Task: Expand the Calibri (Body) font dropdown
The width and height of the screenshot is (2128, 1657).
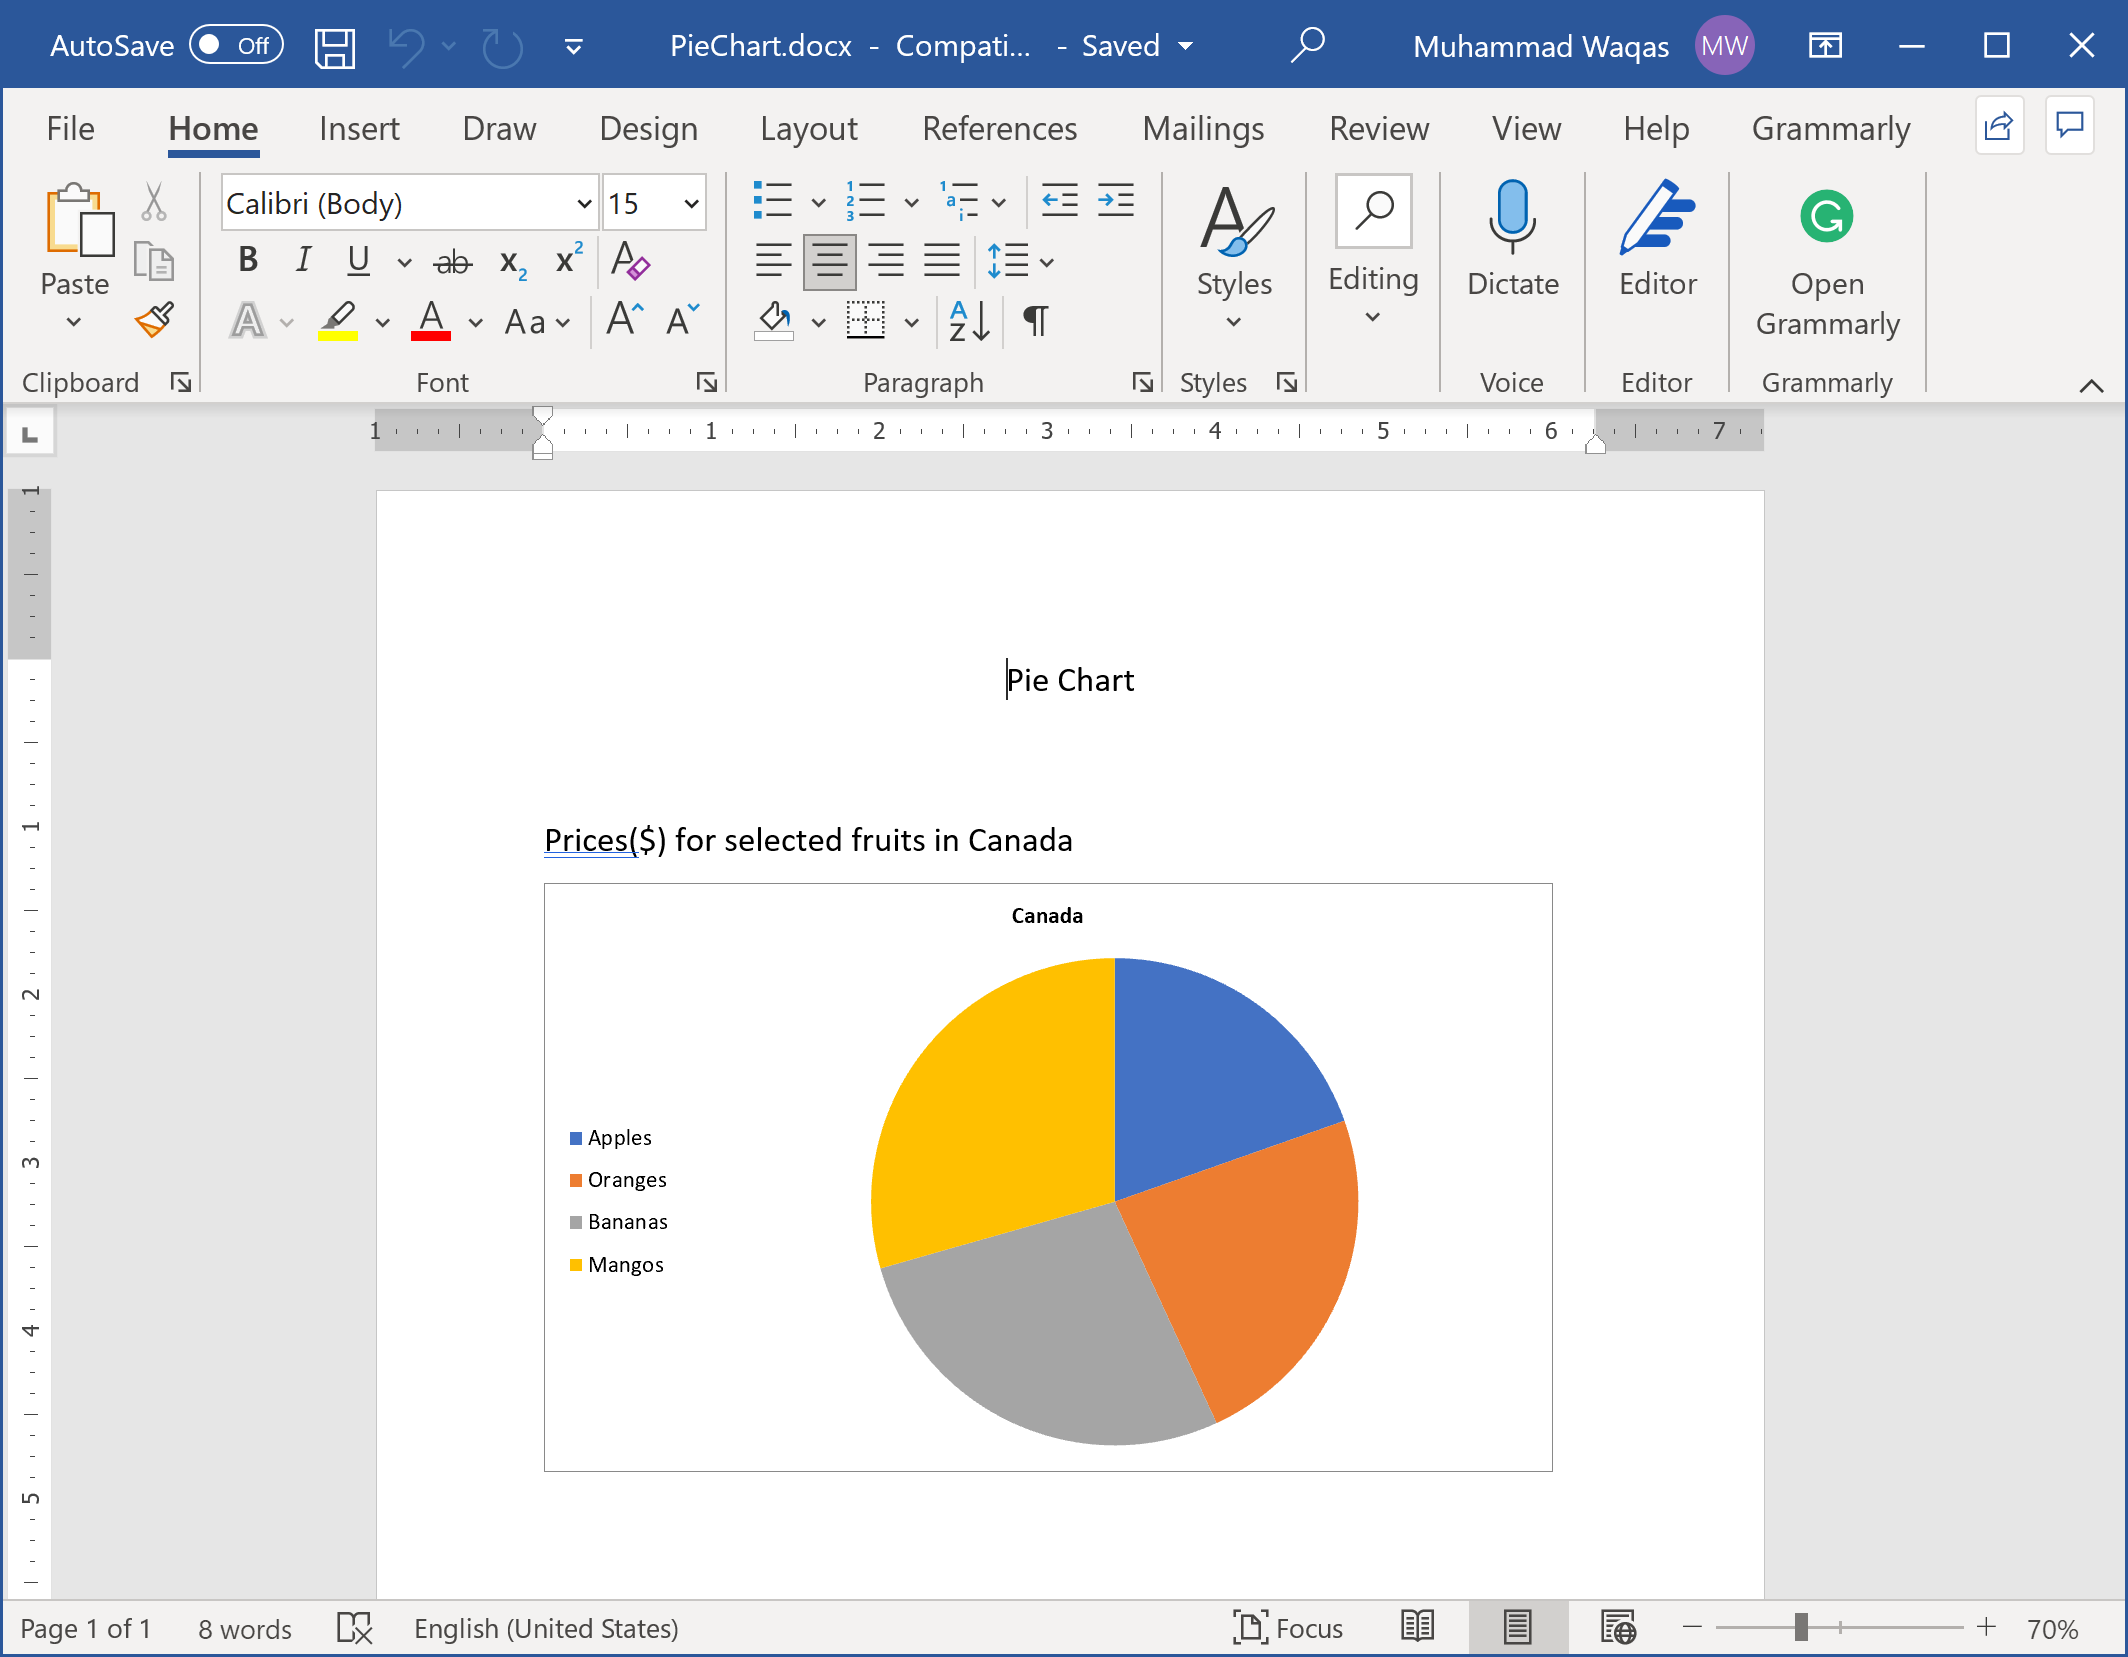Action: 584,204
